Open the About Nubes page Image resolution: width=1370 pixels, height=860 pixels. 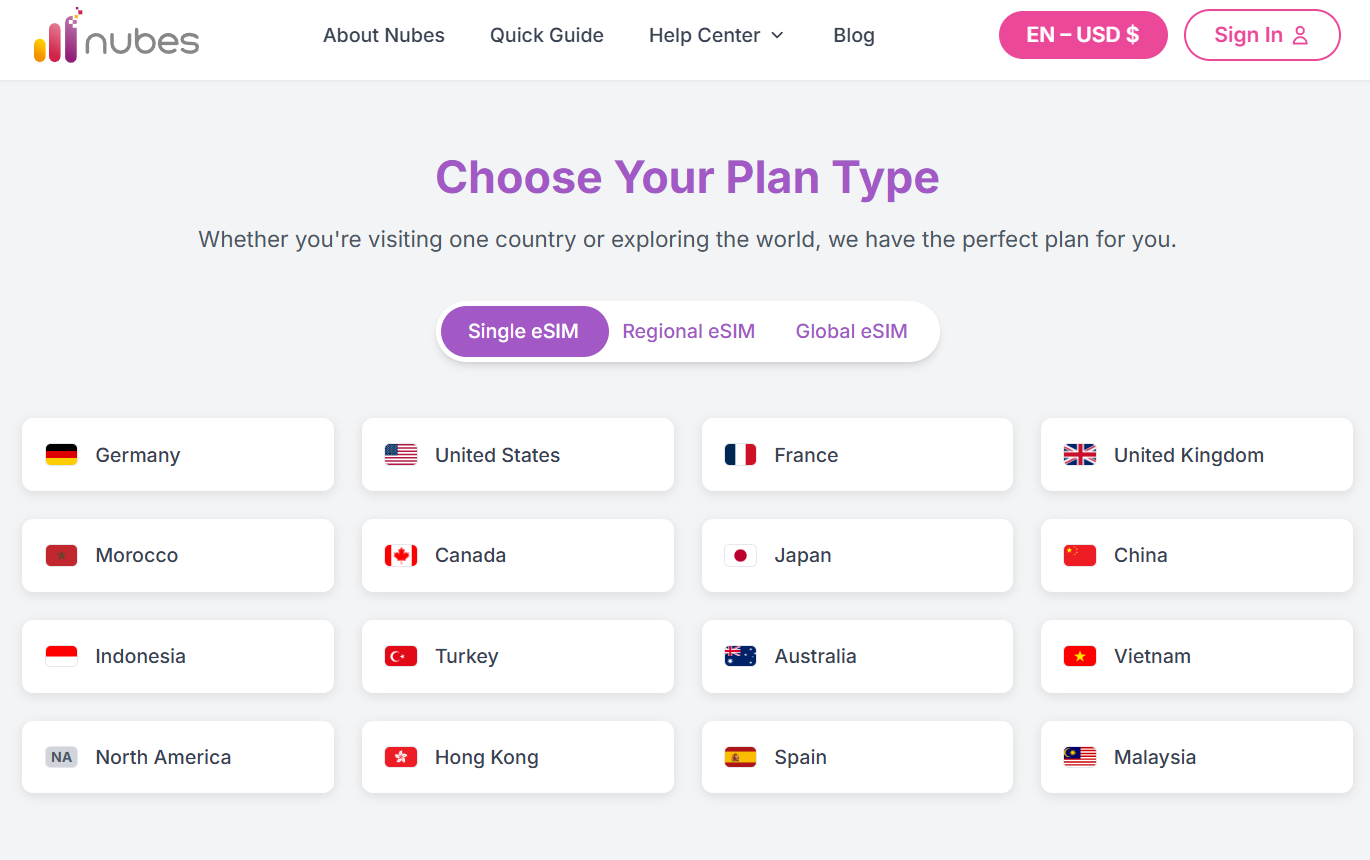point(383,35)
